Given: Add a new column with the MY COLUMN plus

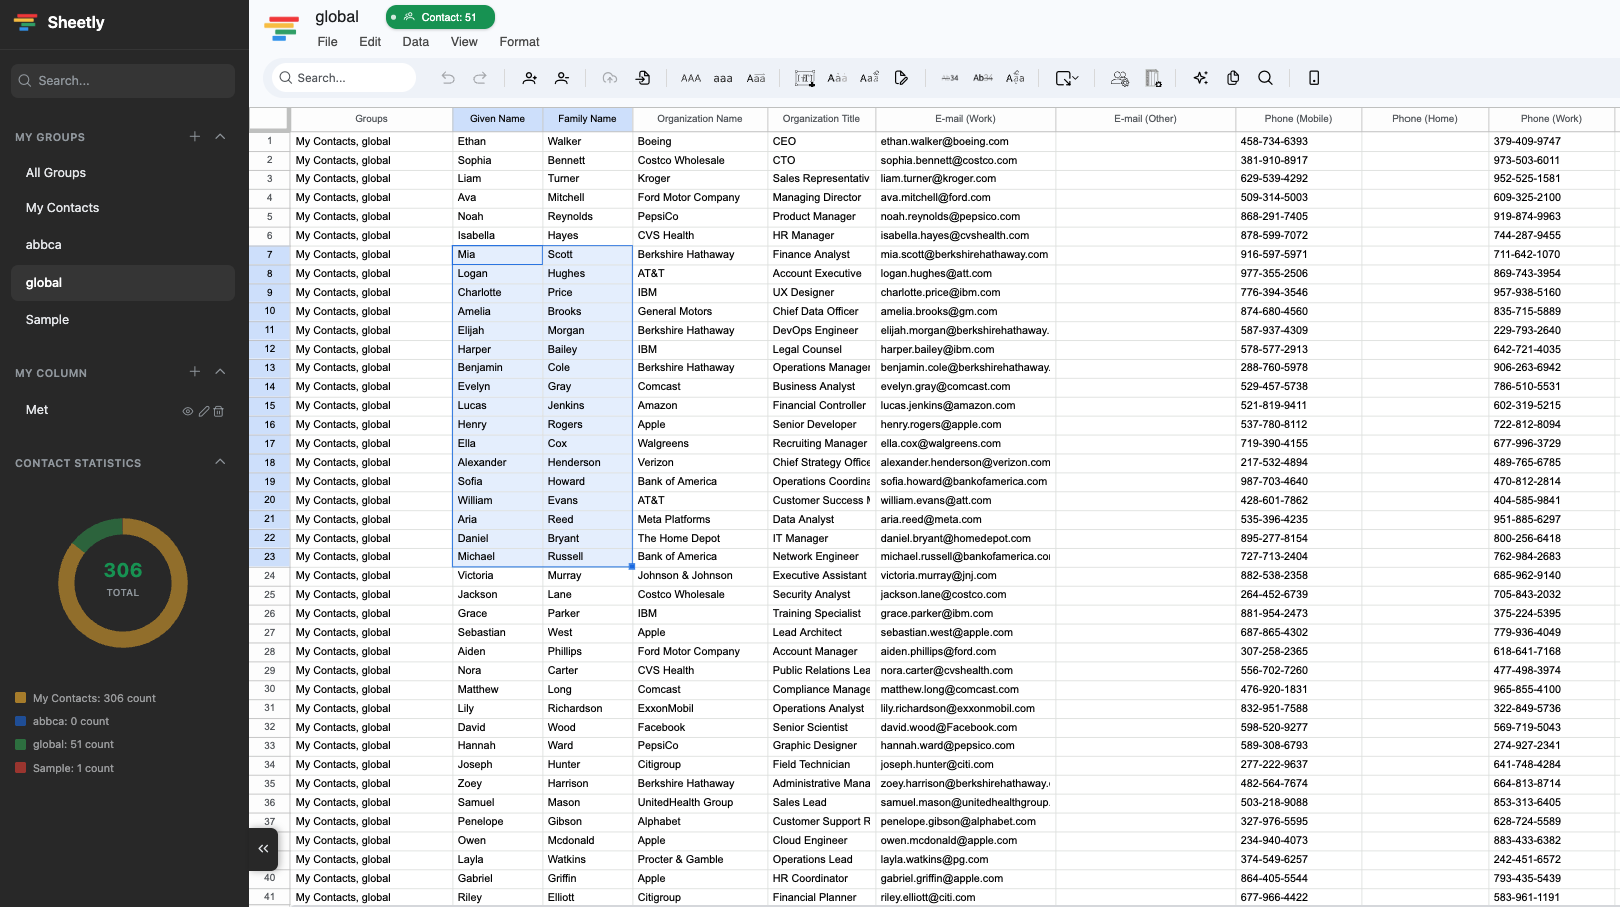Looking at the screenshot, I should (x=194, y=372).
